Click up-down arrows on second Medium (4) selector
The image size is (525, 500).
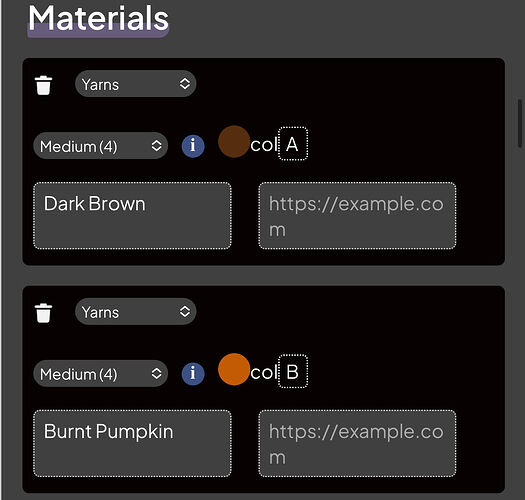click(156, 373)
